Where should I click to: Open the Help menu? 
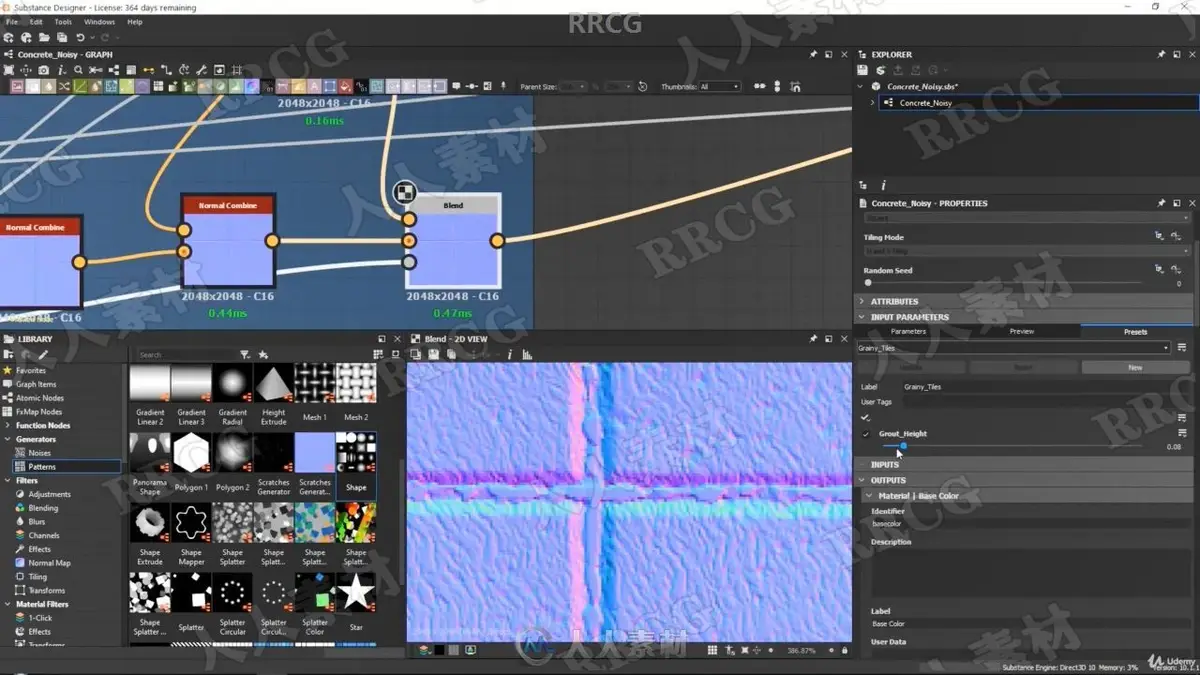134,21
